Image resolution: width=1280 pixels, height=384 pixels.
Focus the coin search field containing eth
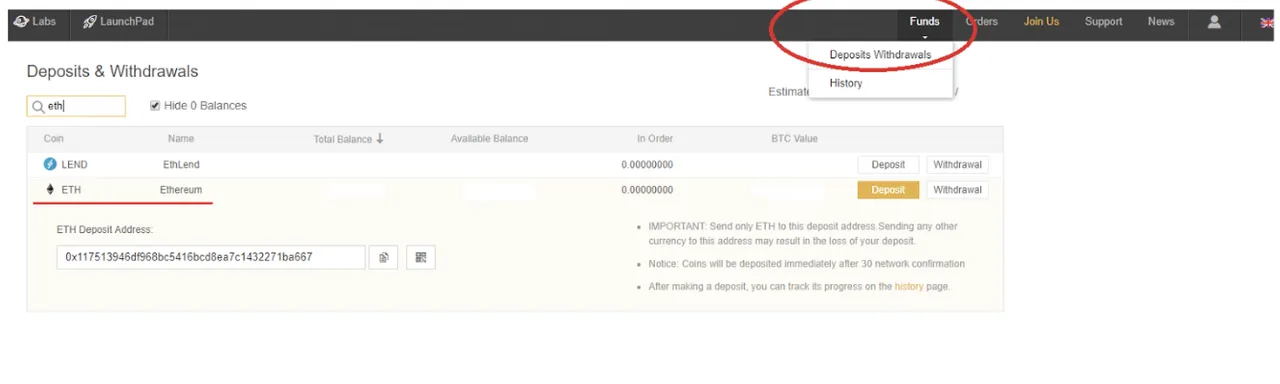76,106
